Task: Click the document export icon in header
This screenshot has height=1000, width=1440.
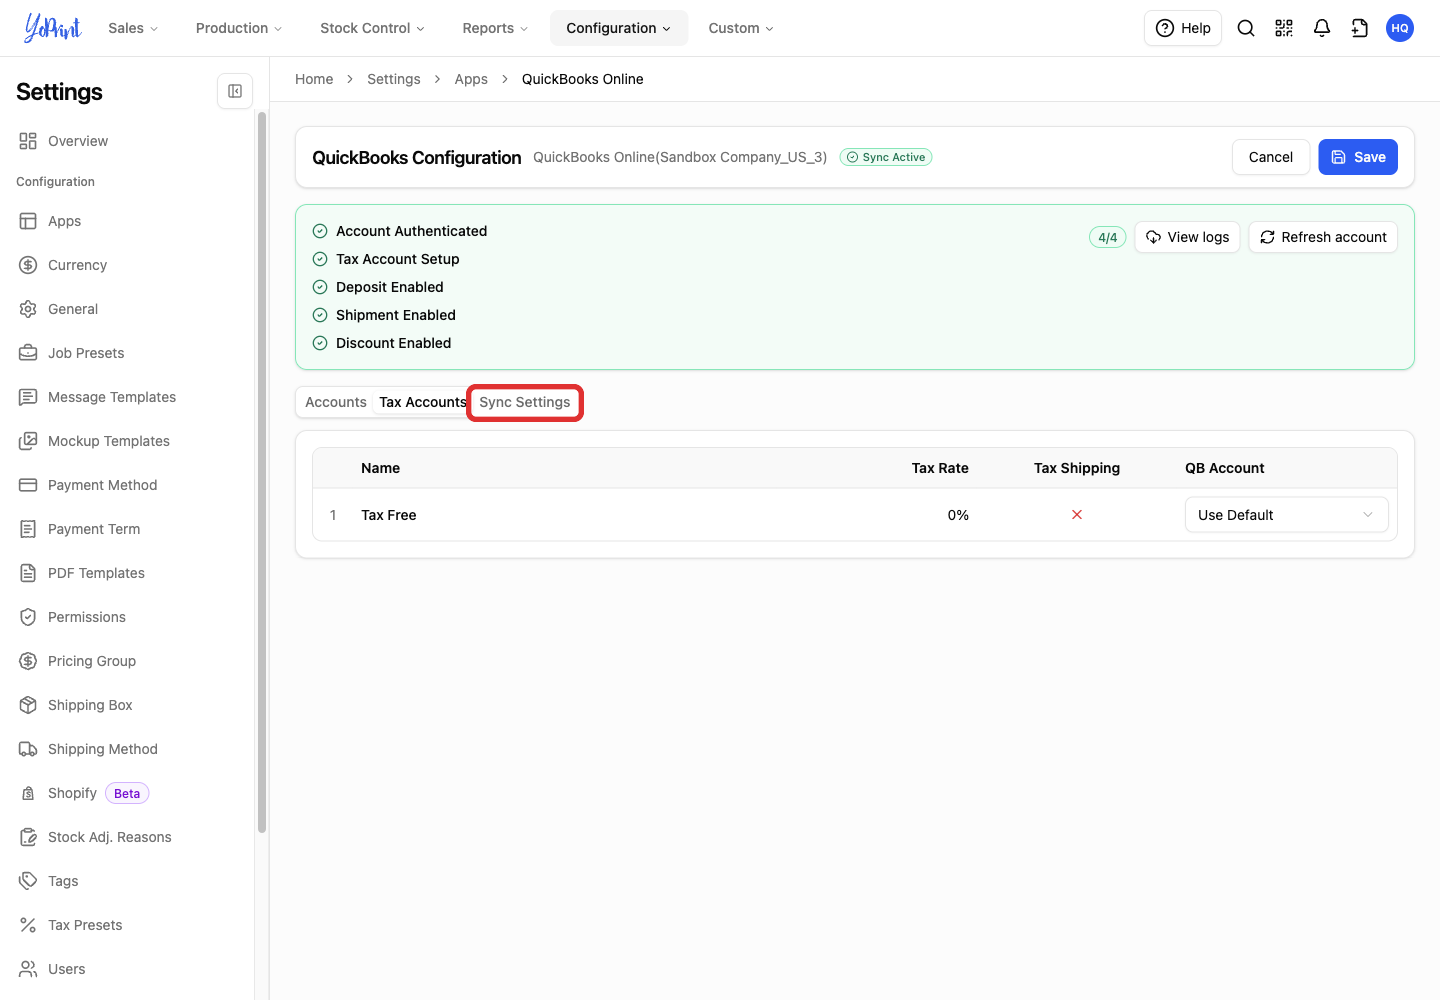Action: click(x=1360, y=28)
